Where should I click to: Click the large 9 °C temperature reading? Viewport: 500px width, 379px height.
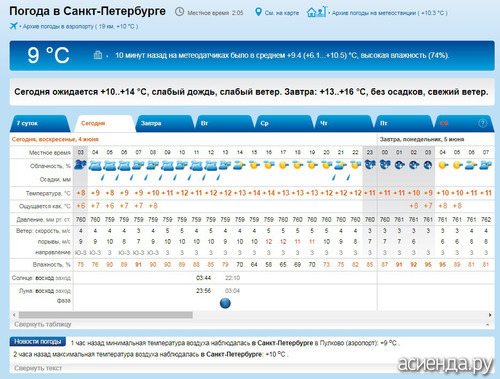coord(48,55)
